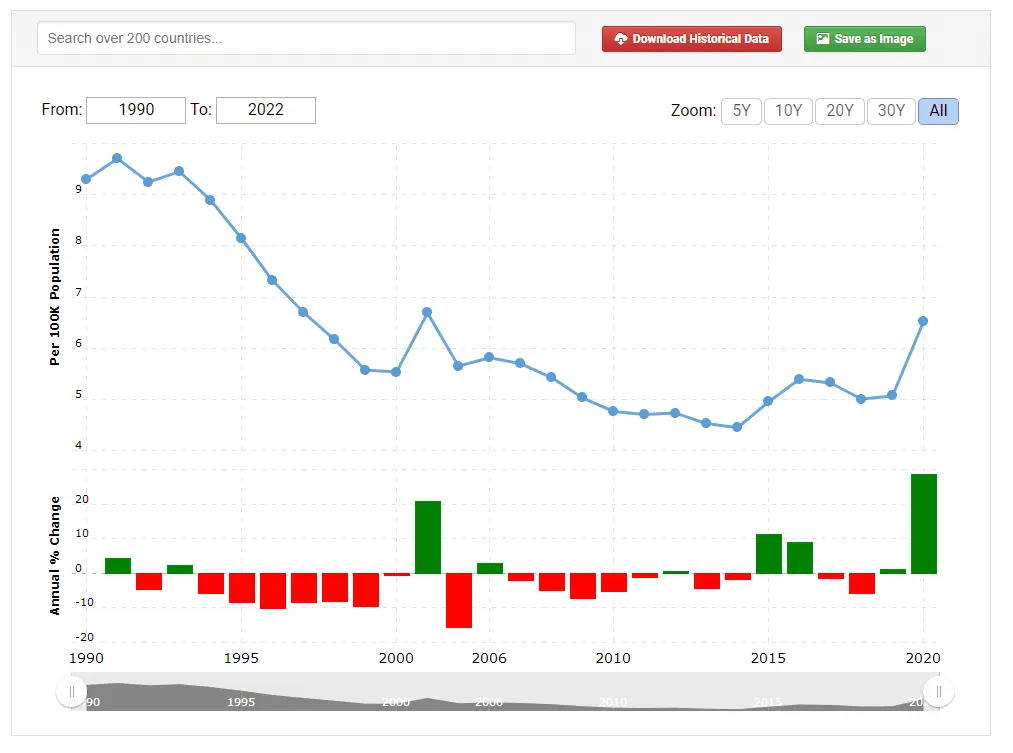Grab the left range slider handle

click(71, 691)
